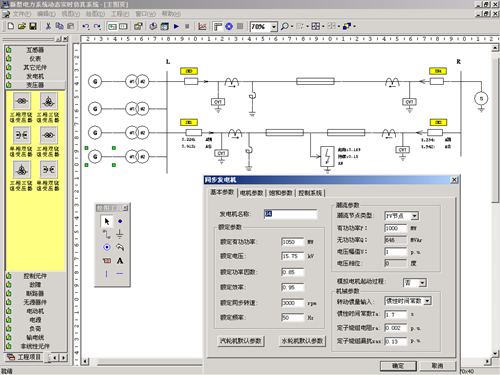Click the Undo arrow icon
Screen dimensions: 500x375
pos(86,26)
